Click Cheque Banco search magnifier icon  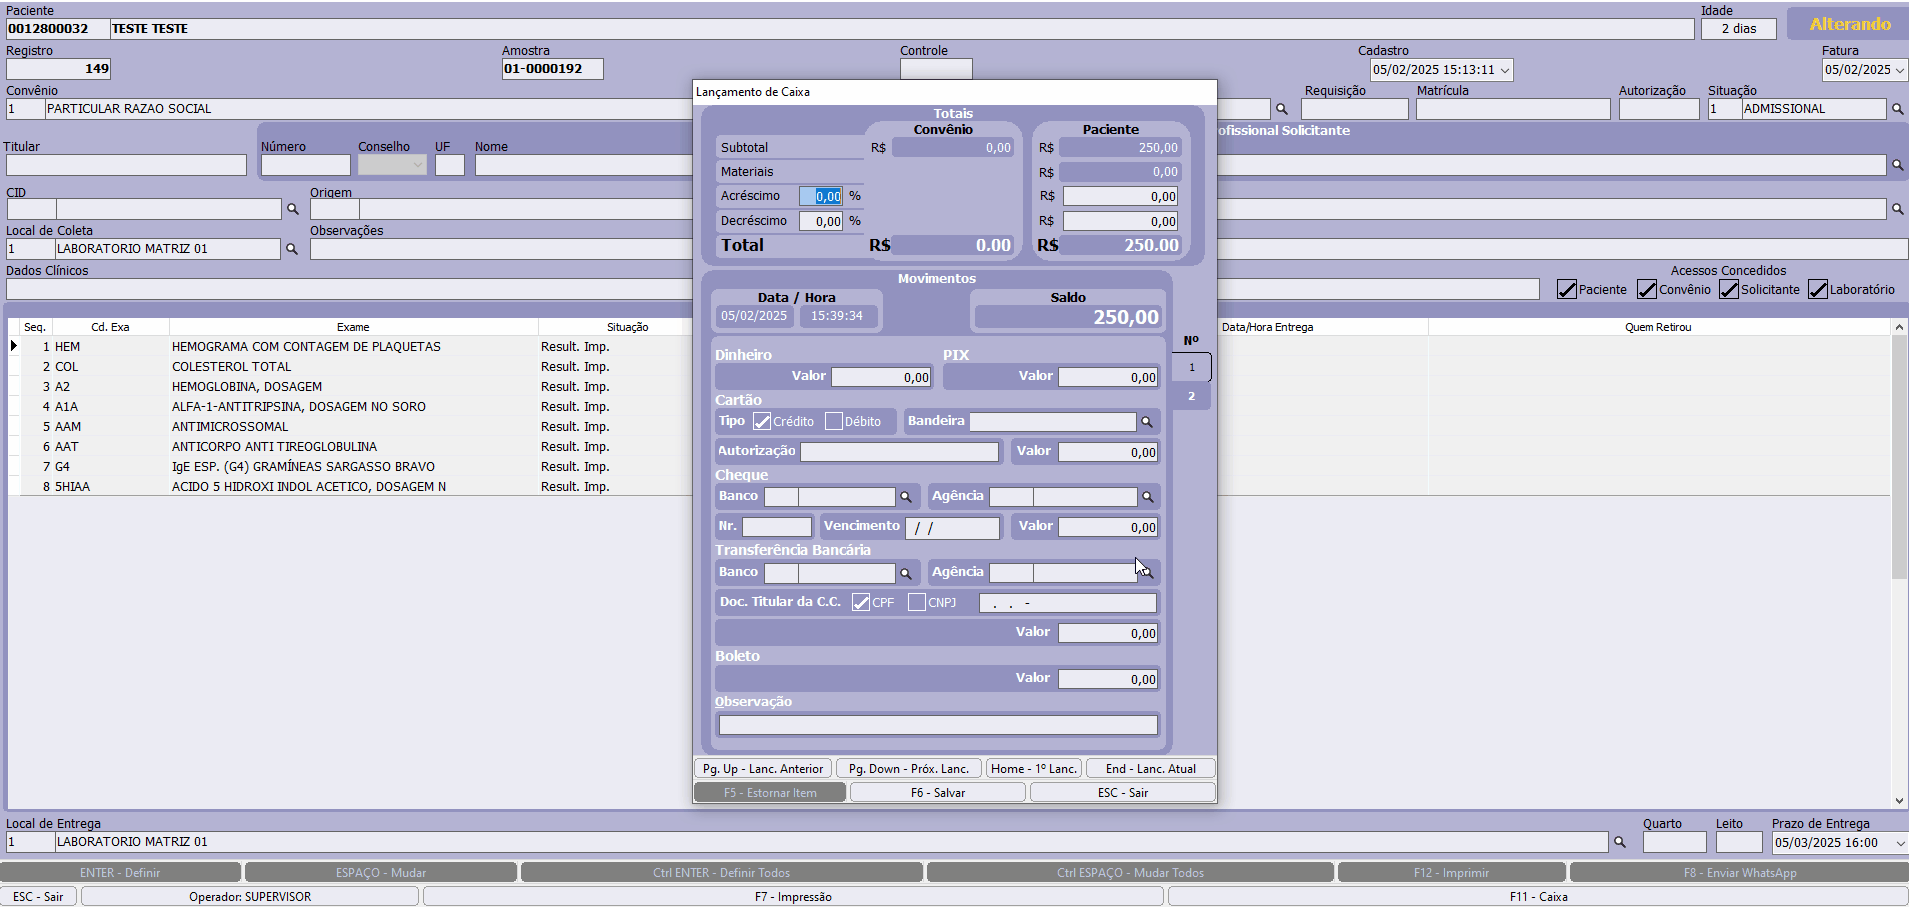tap(906, 497)
